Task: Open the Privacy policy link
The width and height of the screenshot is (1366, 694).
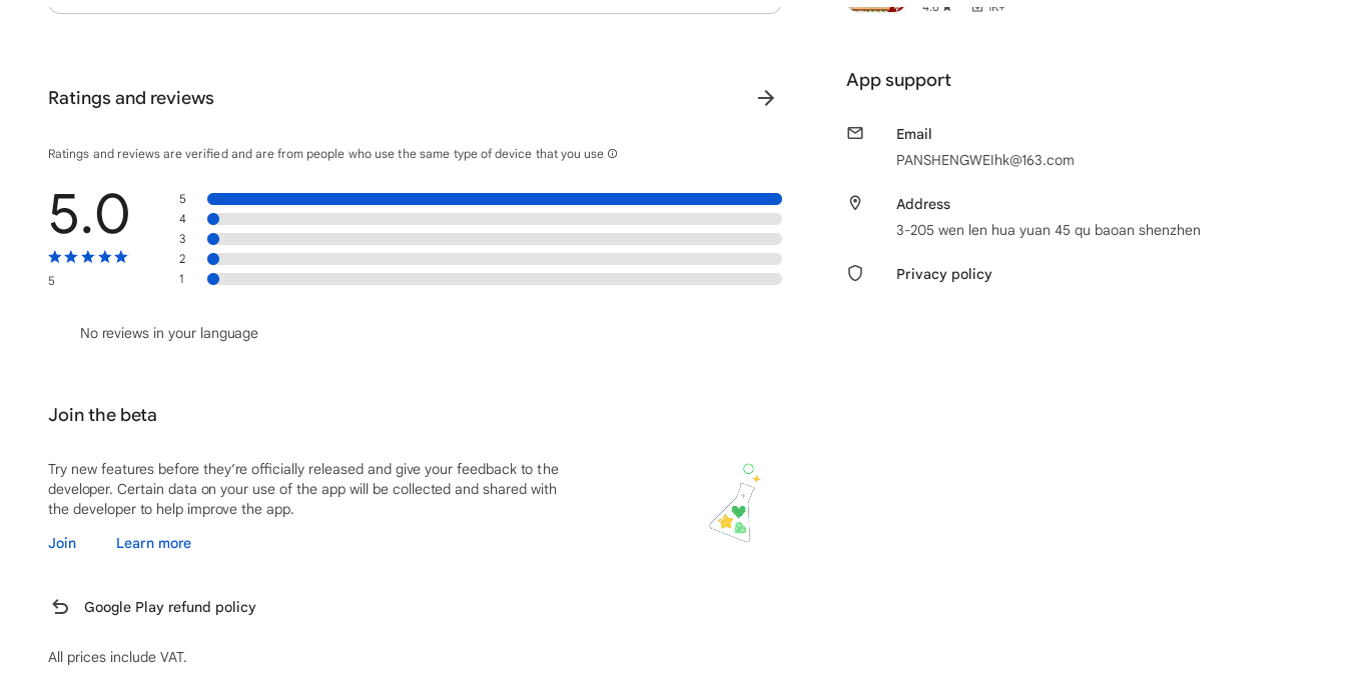Action: [944, 274]
